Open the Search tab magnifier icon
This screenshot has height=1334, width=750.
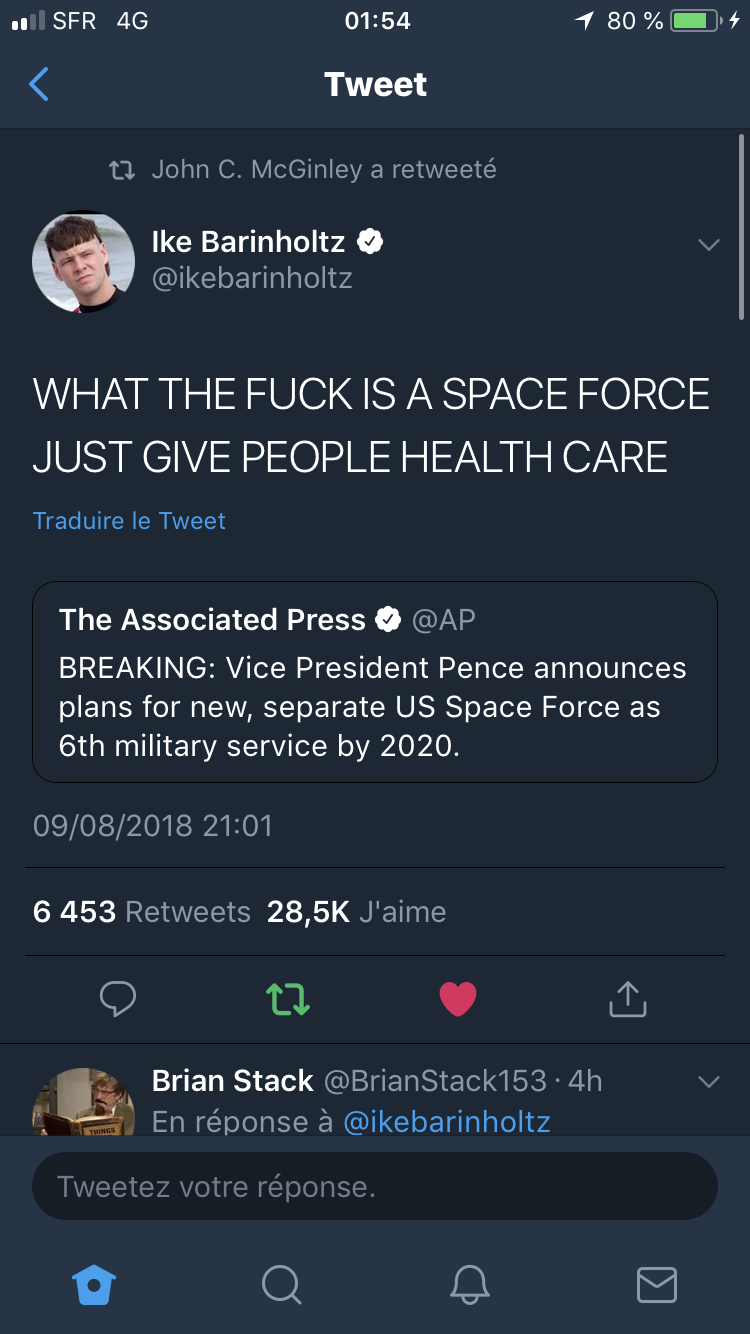(x=281, y=1284)
